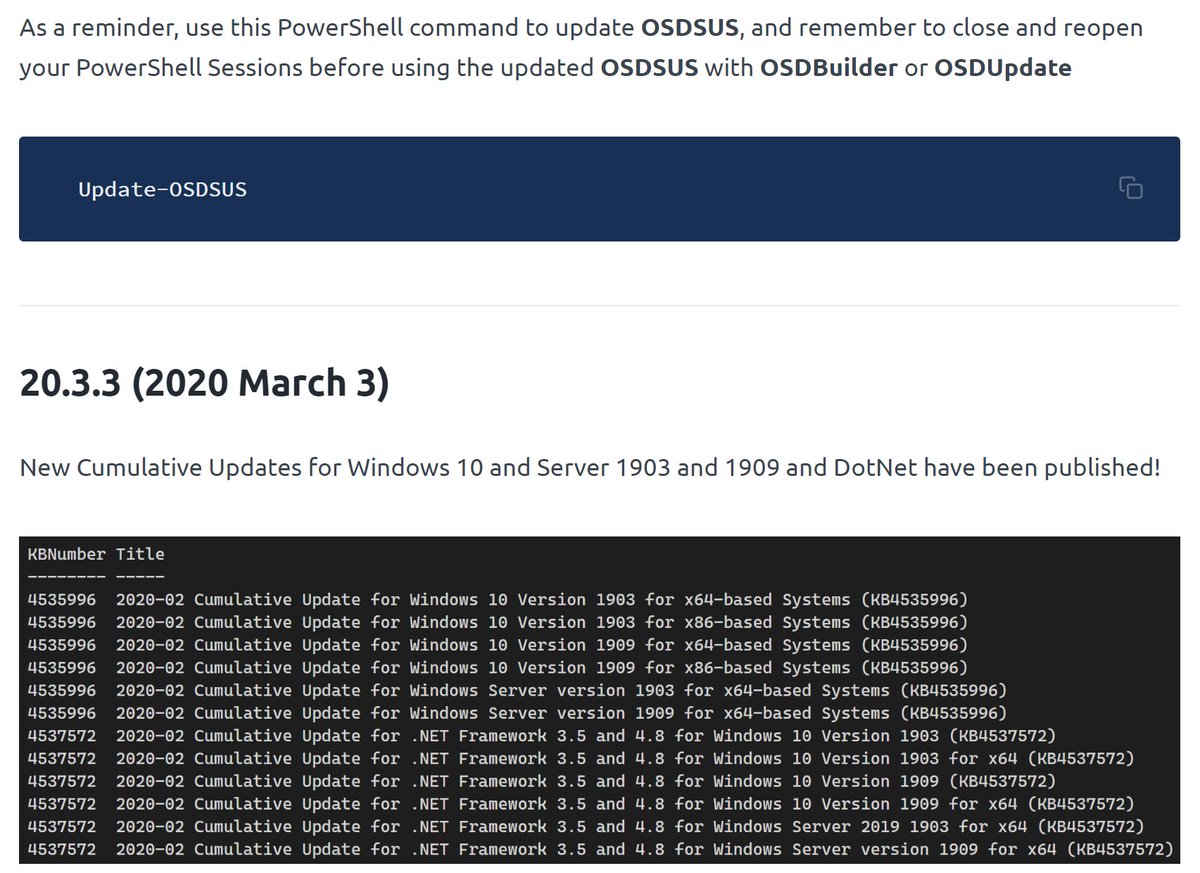Click .NET Framework row ending Version 1909 (KB4537572)
The image size is (1200, 873).
point(542,781)
